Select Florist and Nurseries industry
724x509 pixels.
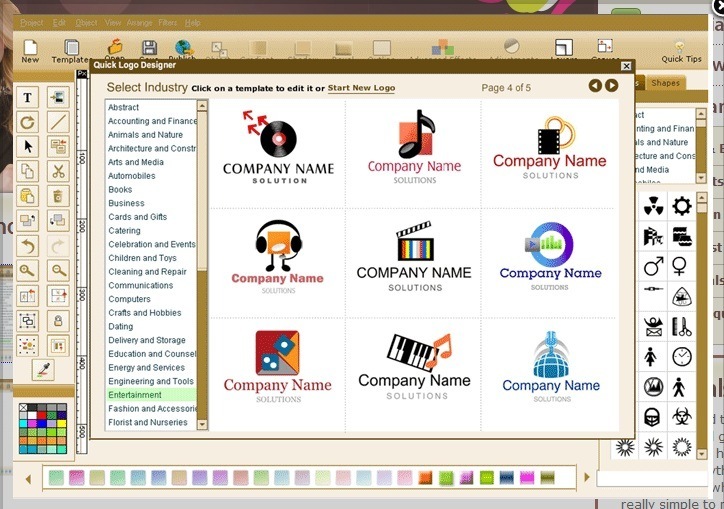tap(151, 422)
